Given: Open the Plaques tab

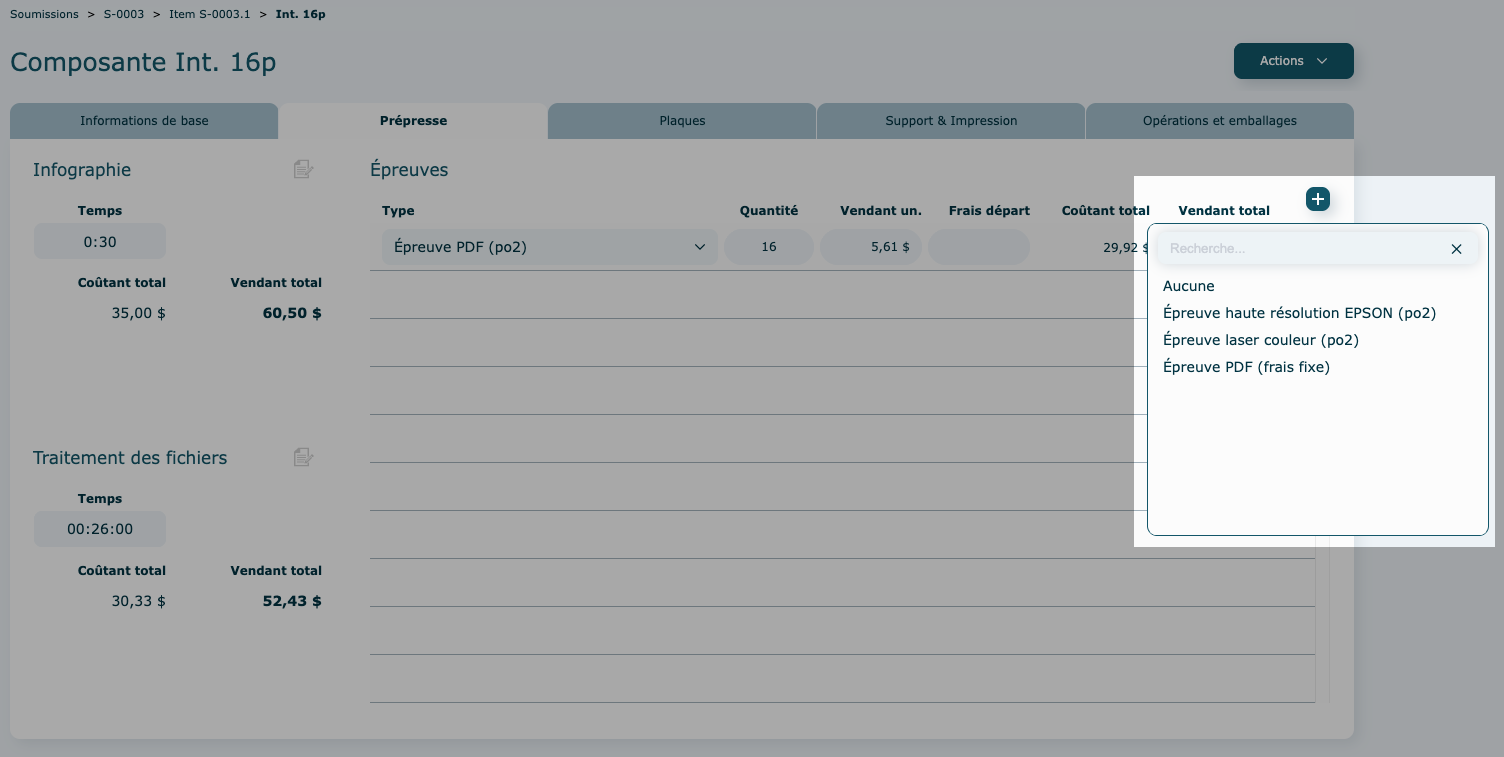Looking at the screenshot, I should point(682,121).
